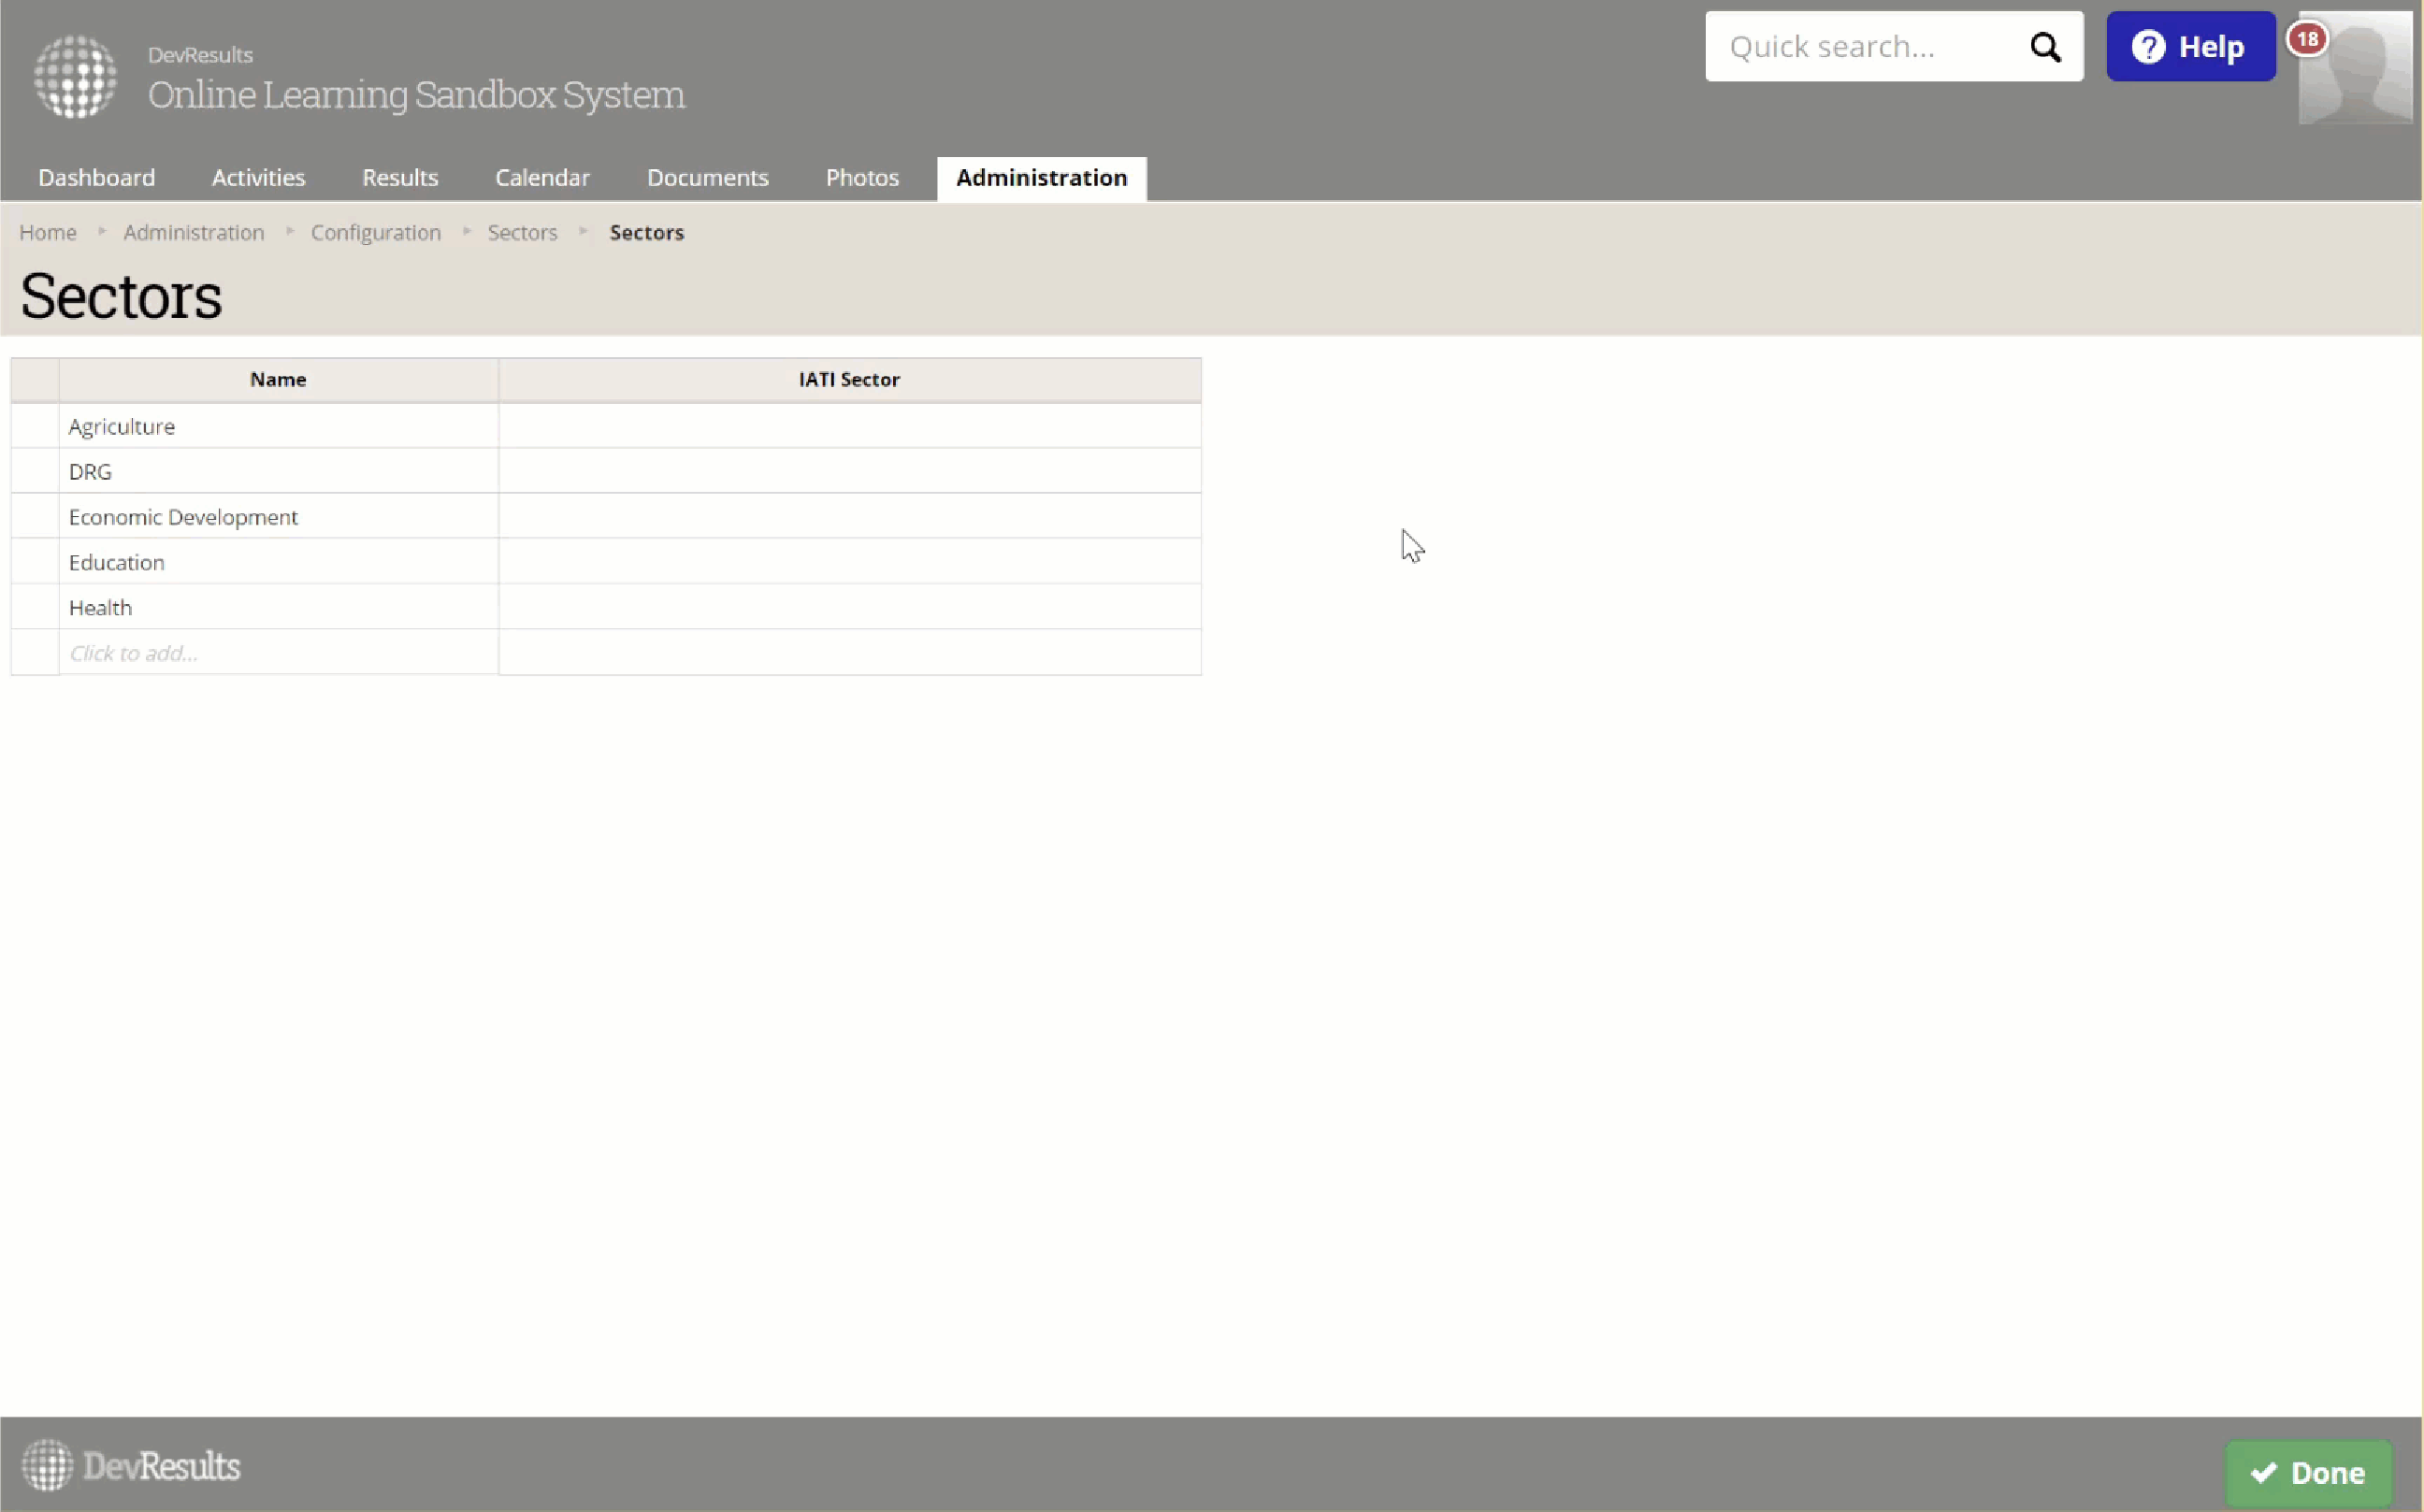Open the Help button
This screenshot has height=1512, width=2424.
(x=2190, y=47)
